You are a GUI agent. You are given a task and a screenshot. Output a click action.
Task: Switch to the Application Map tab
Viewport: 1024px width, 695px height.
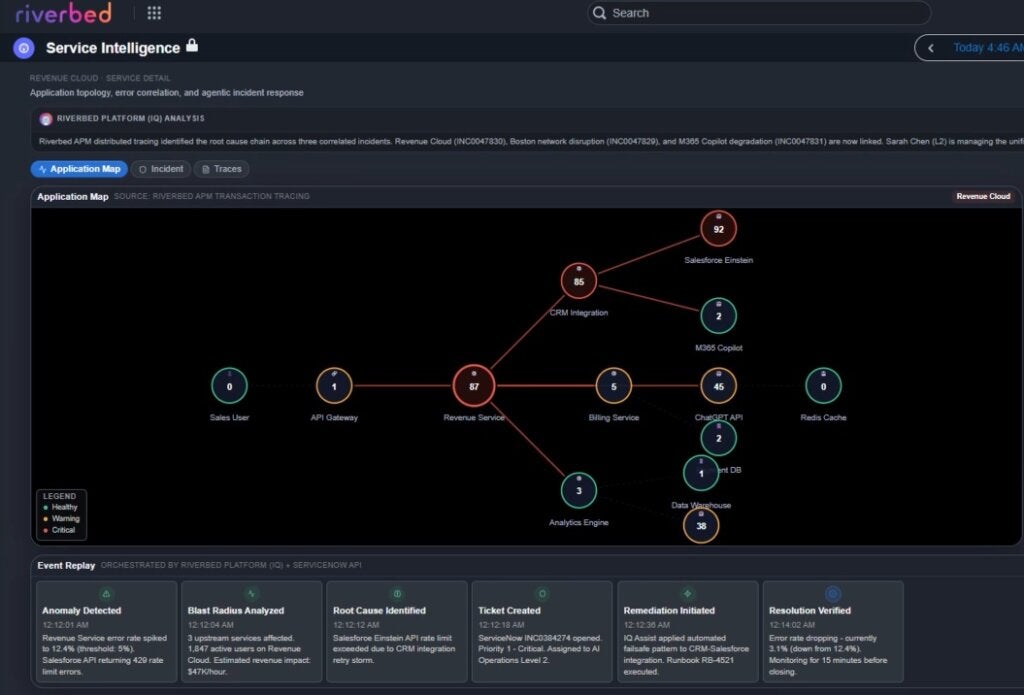pos(79,169)
